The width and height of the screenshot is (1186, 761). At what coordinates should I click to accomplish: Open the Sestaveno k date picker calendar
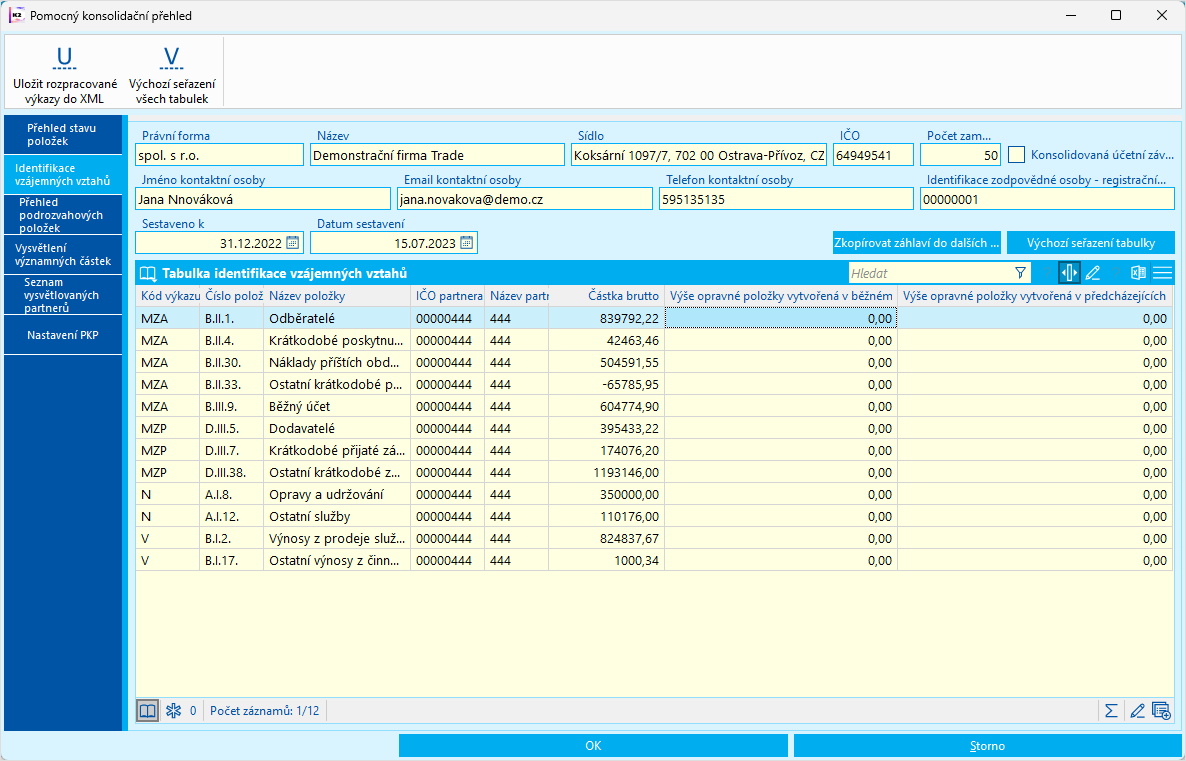[292, 242]
